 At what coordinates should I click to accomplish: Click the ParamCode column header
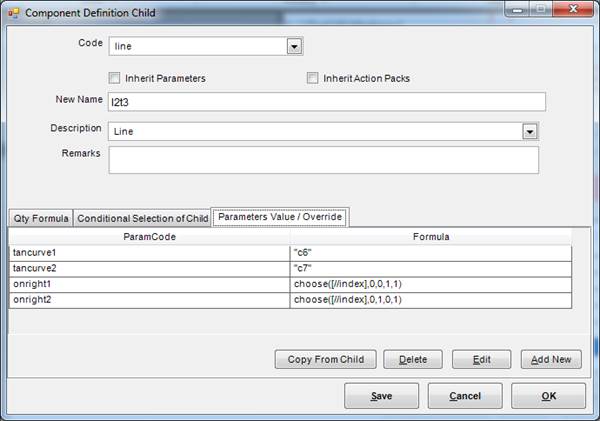(149, 238)
